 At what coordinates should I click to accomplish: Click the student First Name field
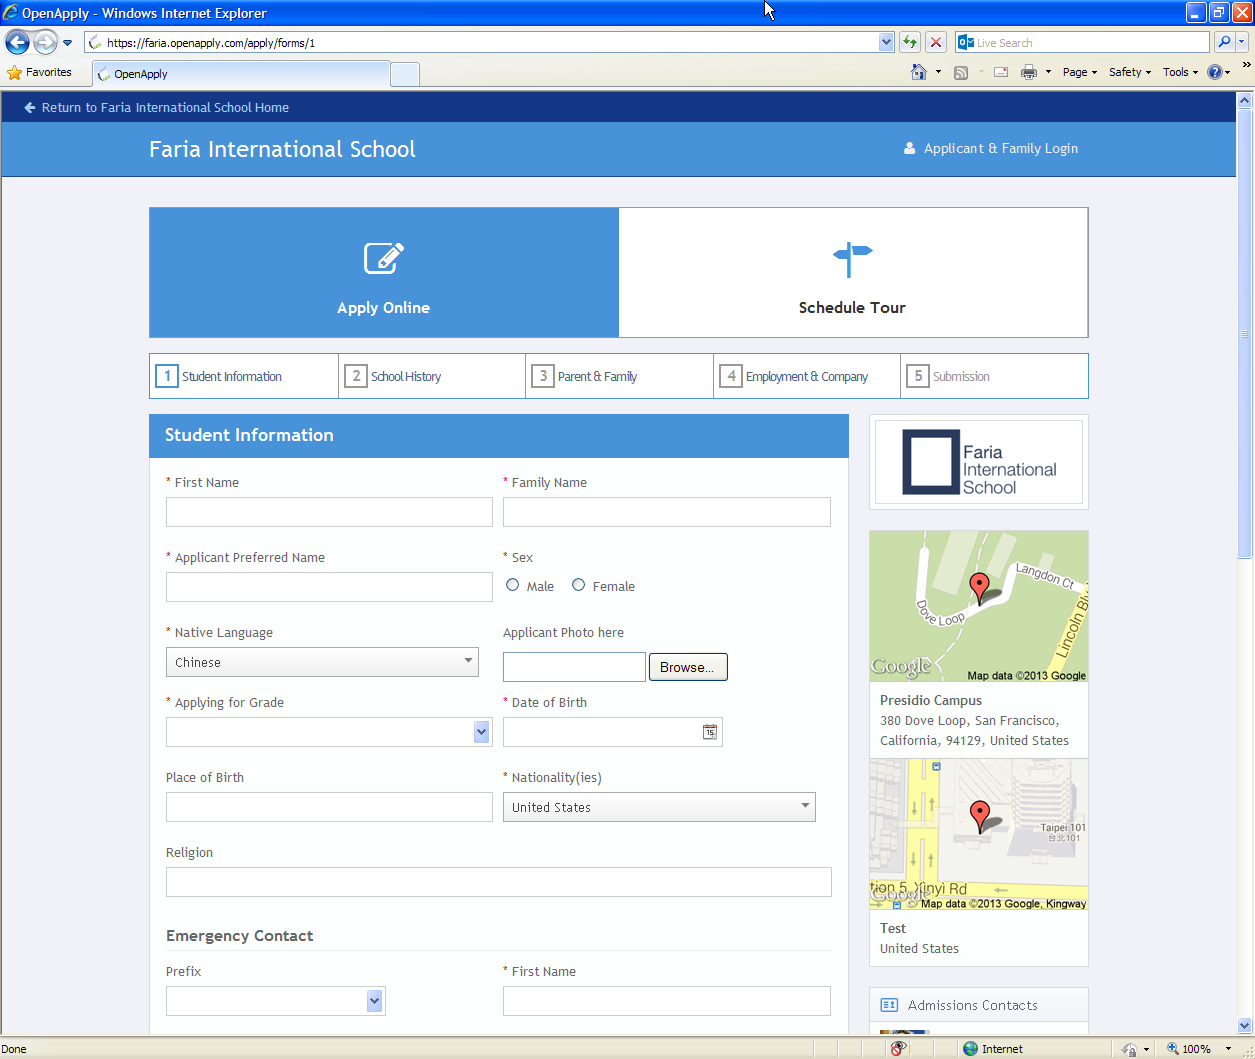329,512
